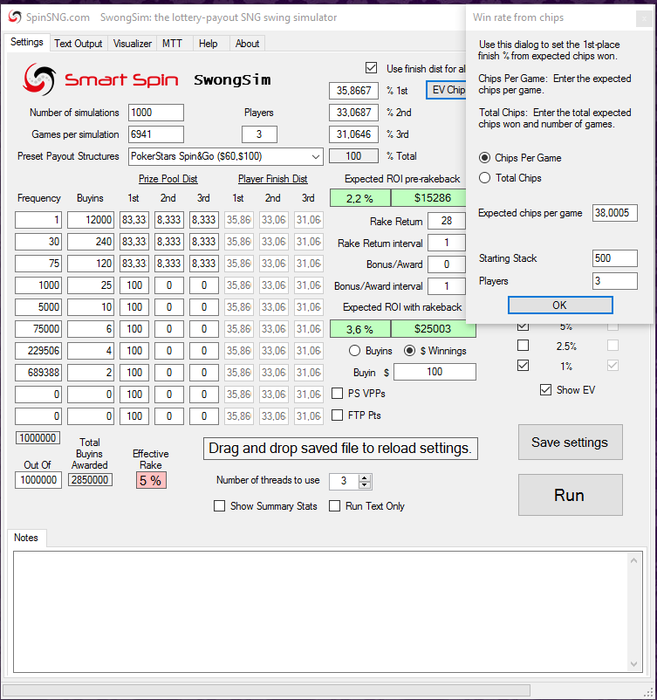Select the Notes tab

pos(26,538)
